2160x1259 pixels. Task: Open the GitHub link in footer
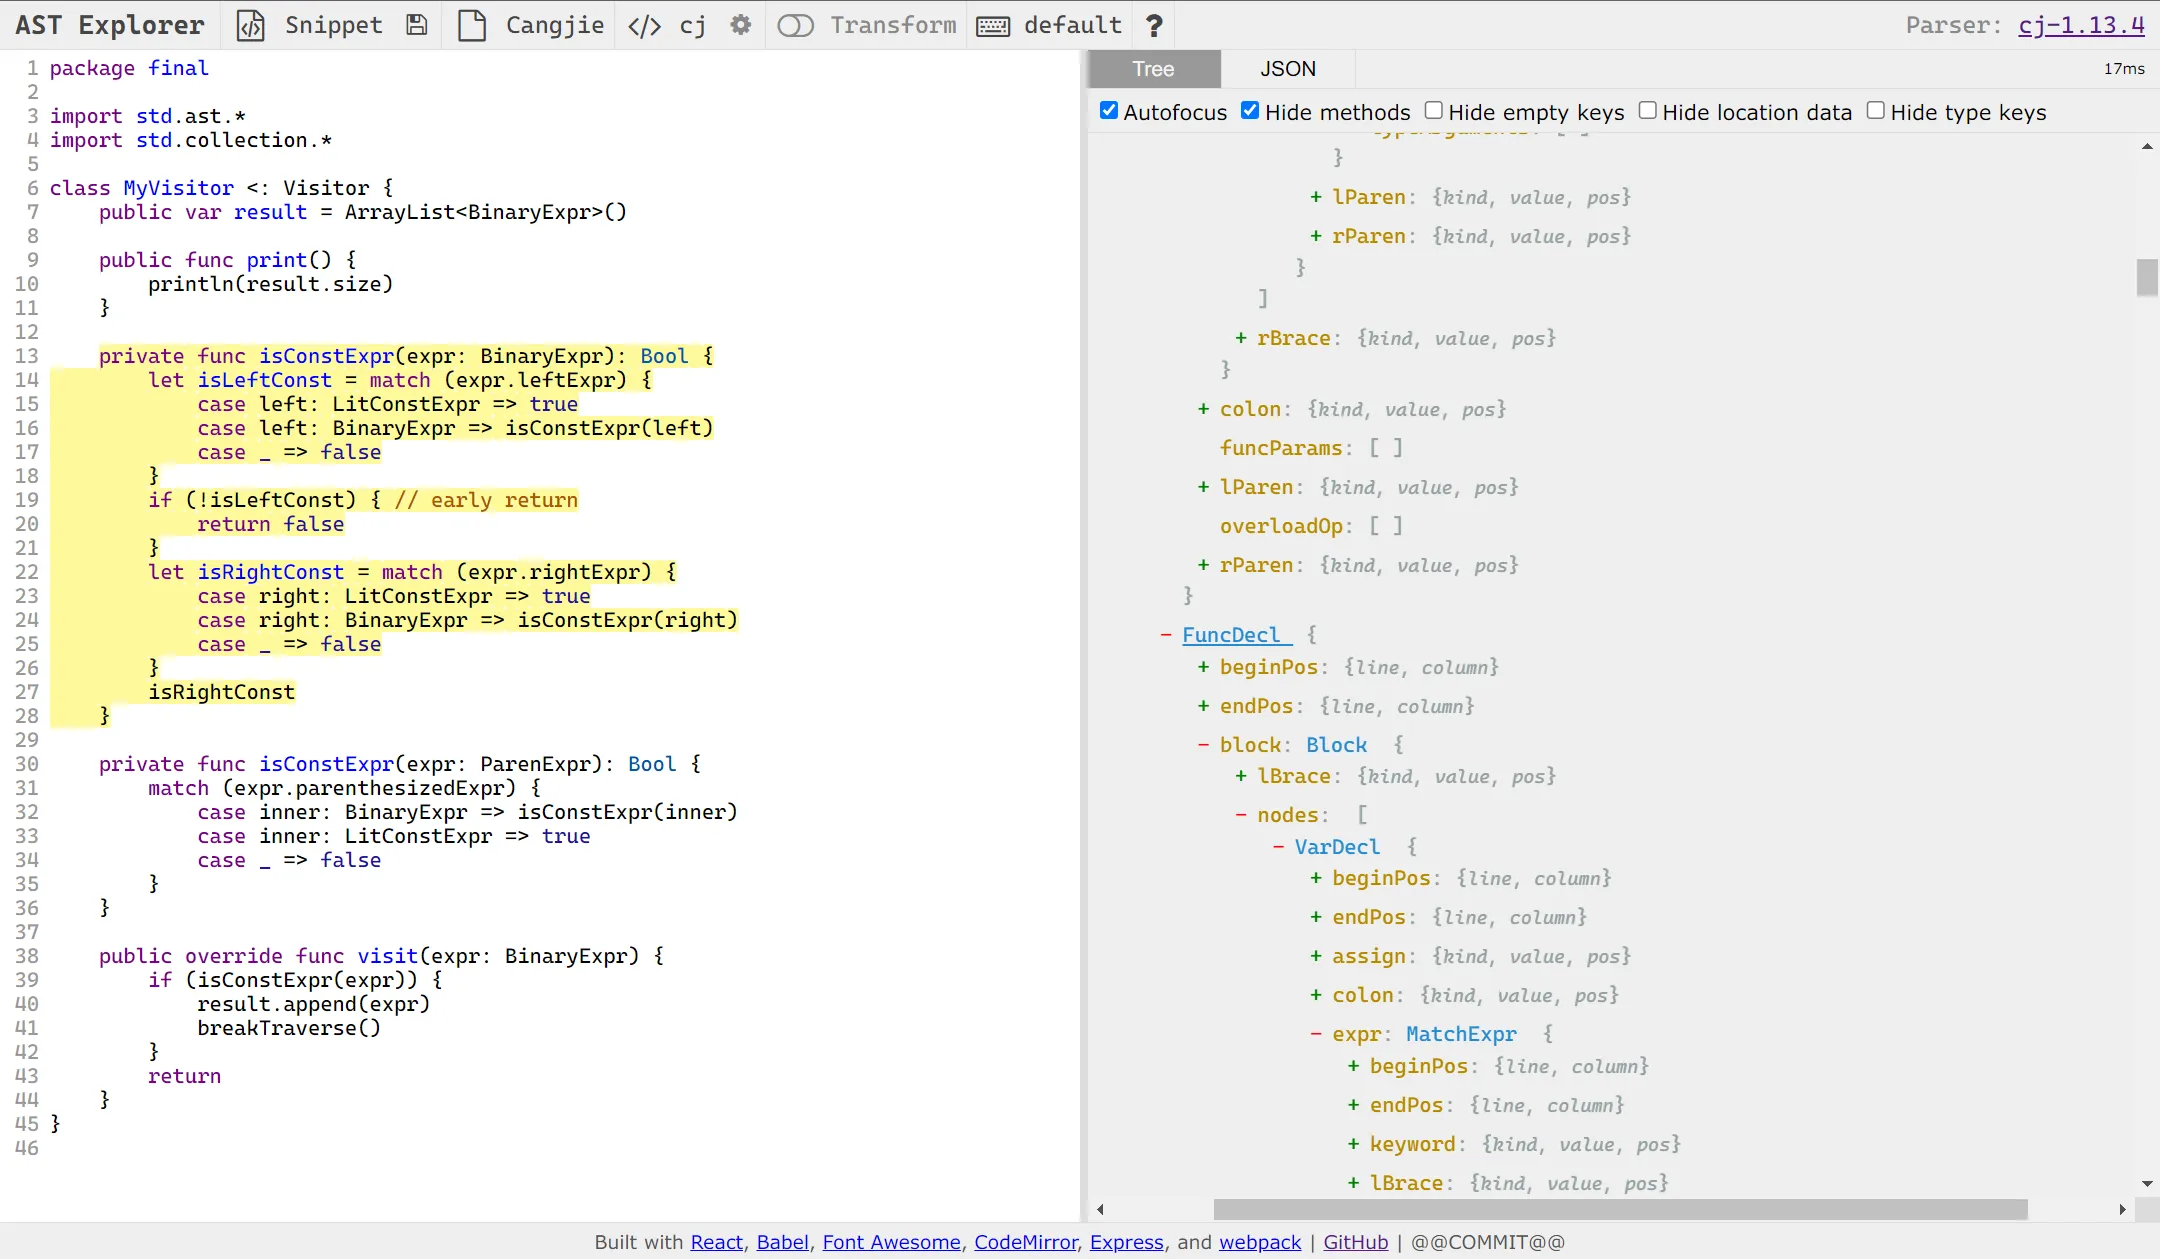point(1355,1242)
